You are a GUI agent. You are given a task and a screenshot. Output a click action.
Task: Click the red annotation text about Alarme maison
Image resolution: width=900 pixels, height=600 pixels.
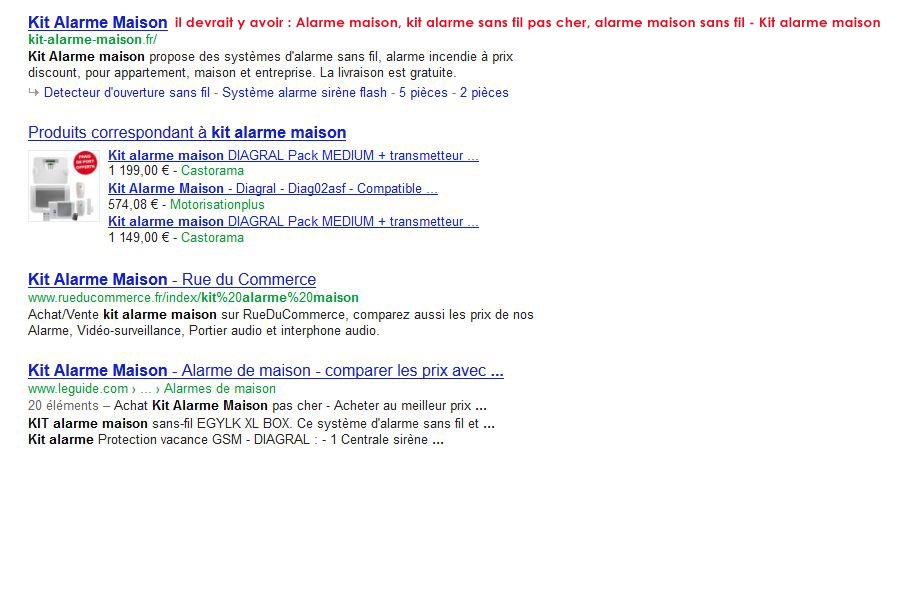[527, 22]
